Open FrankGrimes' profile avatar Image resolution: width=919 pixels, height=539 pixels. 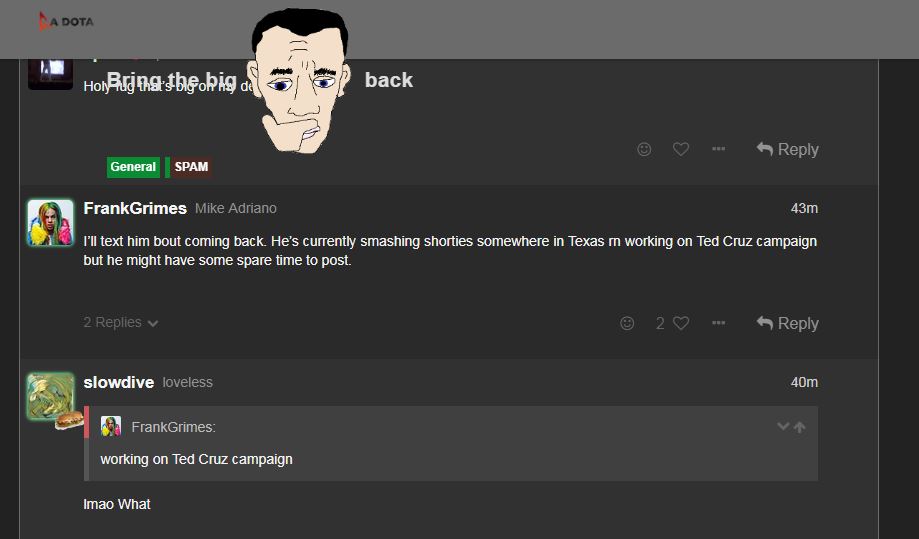(50, 223)
